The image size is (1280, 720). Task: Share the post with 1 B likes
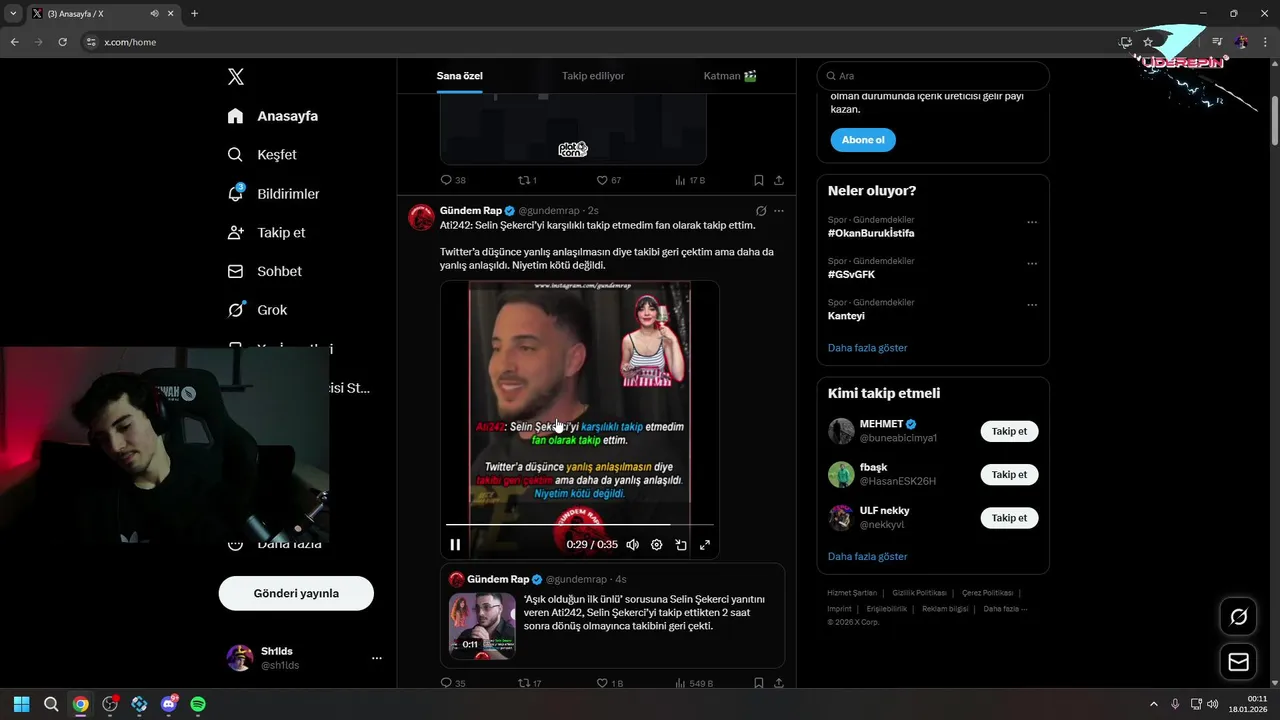pos(779,684)
